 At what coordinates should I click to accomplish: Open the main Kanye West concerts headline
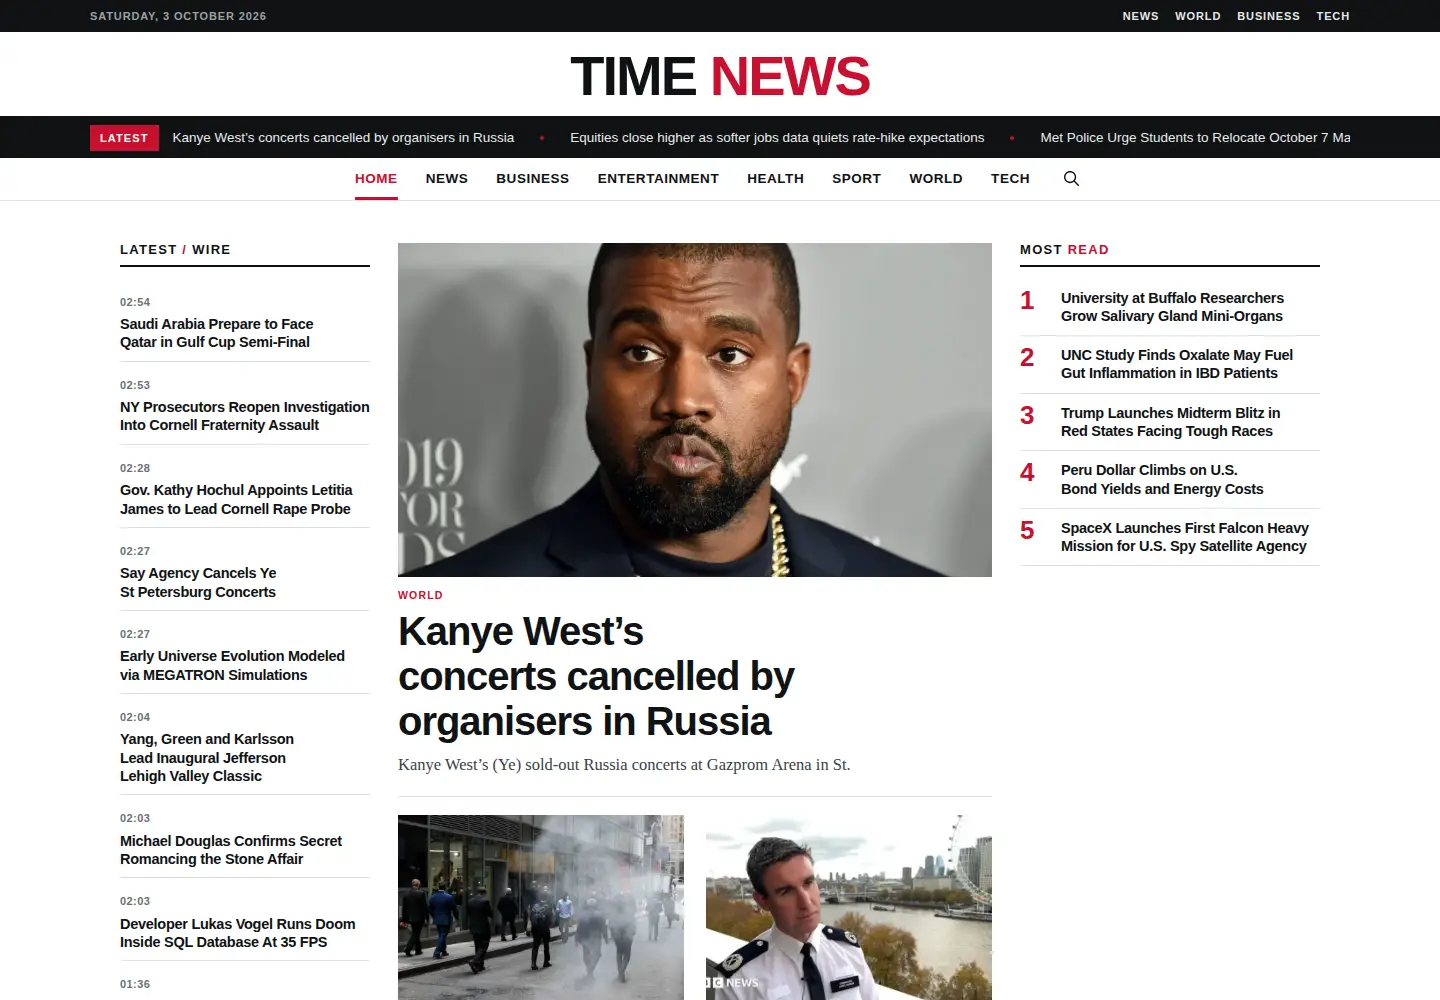[596, 676]
